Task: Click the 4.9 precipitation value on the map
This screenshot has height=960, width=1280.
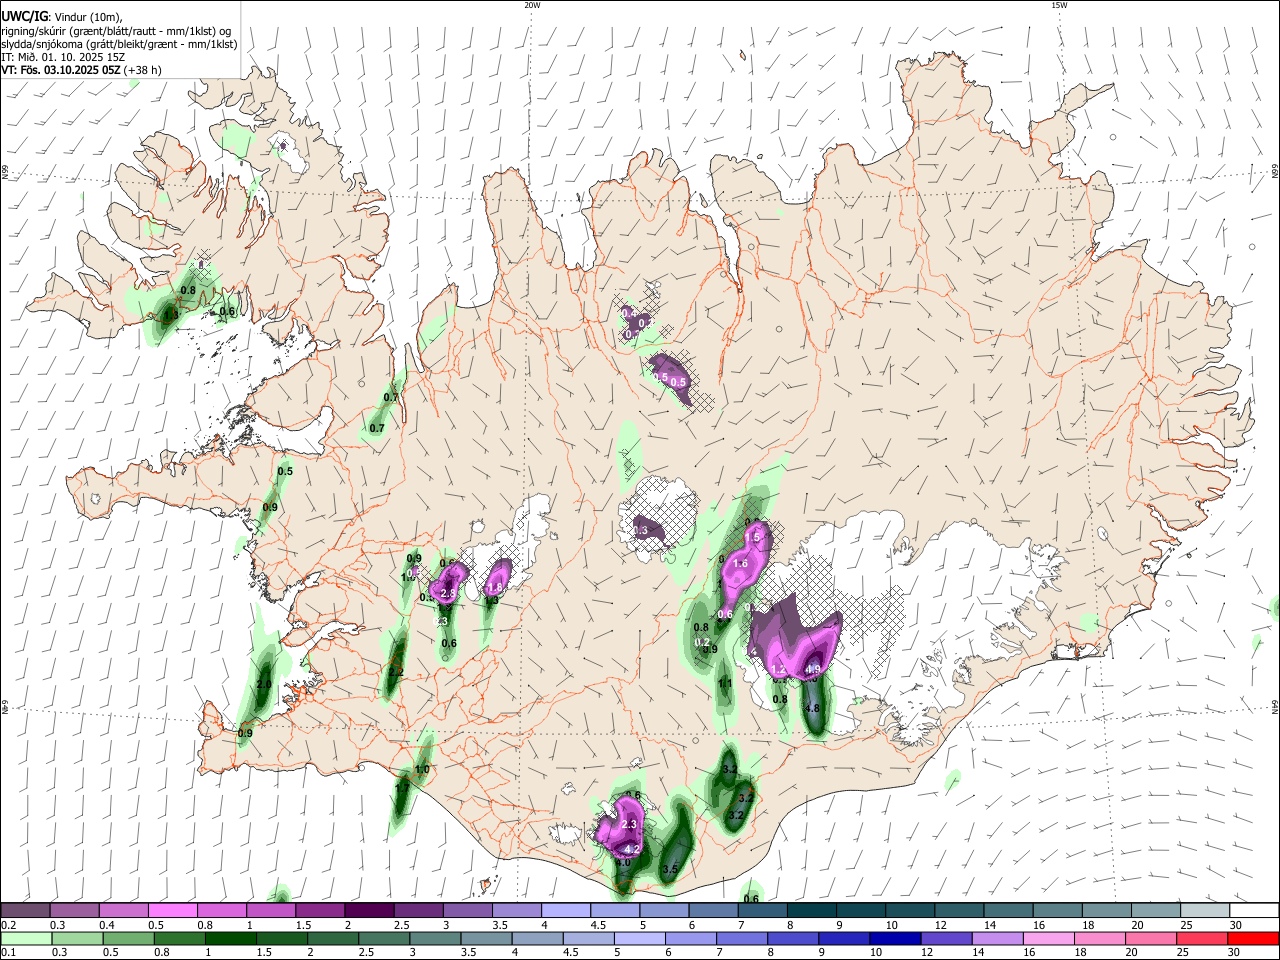Action: (x=813, y=670)
